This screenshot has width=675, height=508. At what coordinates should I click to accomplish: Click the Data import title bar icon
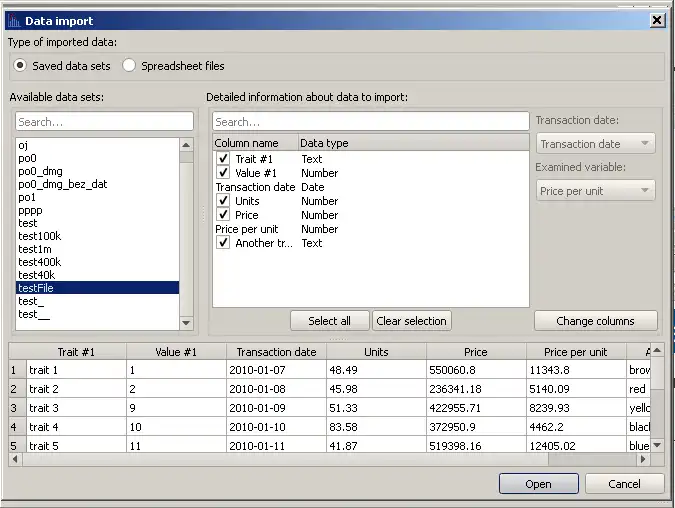pyautogui.click(x=12, y=20)
